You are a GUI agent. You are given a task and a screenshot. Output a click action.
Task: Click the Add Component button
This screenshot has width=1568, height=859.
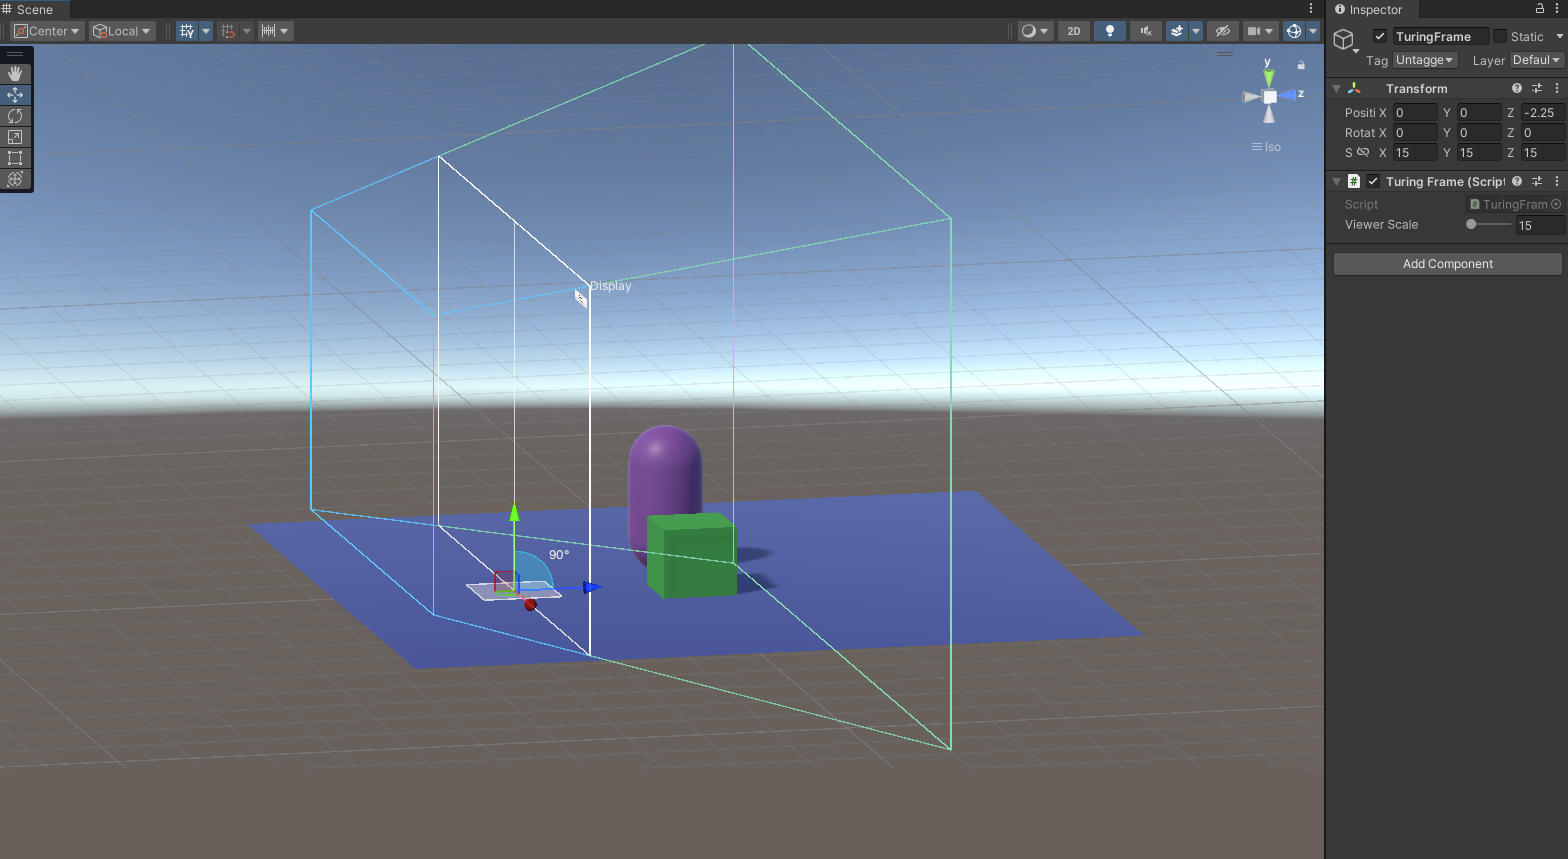(1447, 264)
